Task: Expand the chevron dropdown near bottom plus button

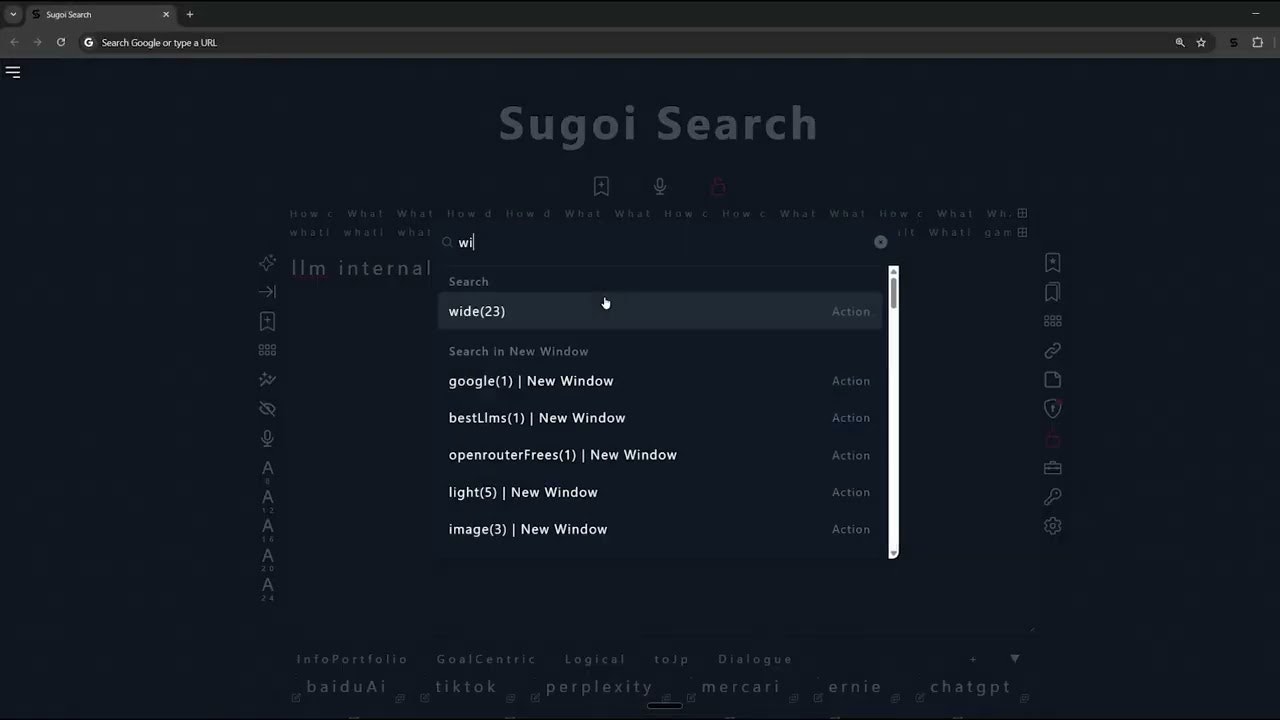Action: click(1015, 659)
